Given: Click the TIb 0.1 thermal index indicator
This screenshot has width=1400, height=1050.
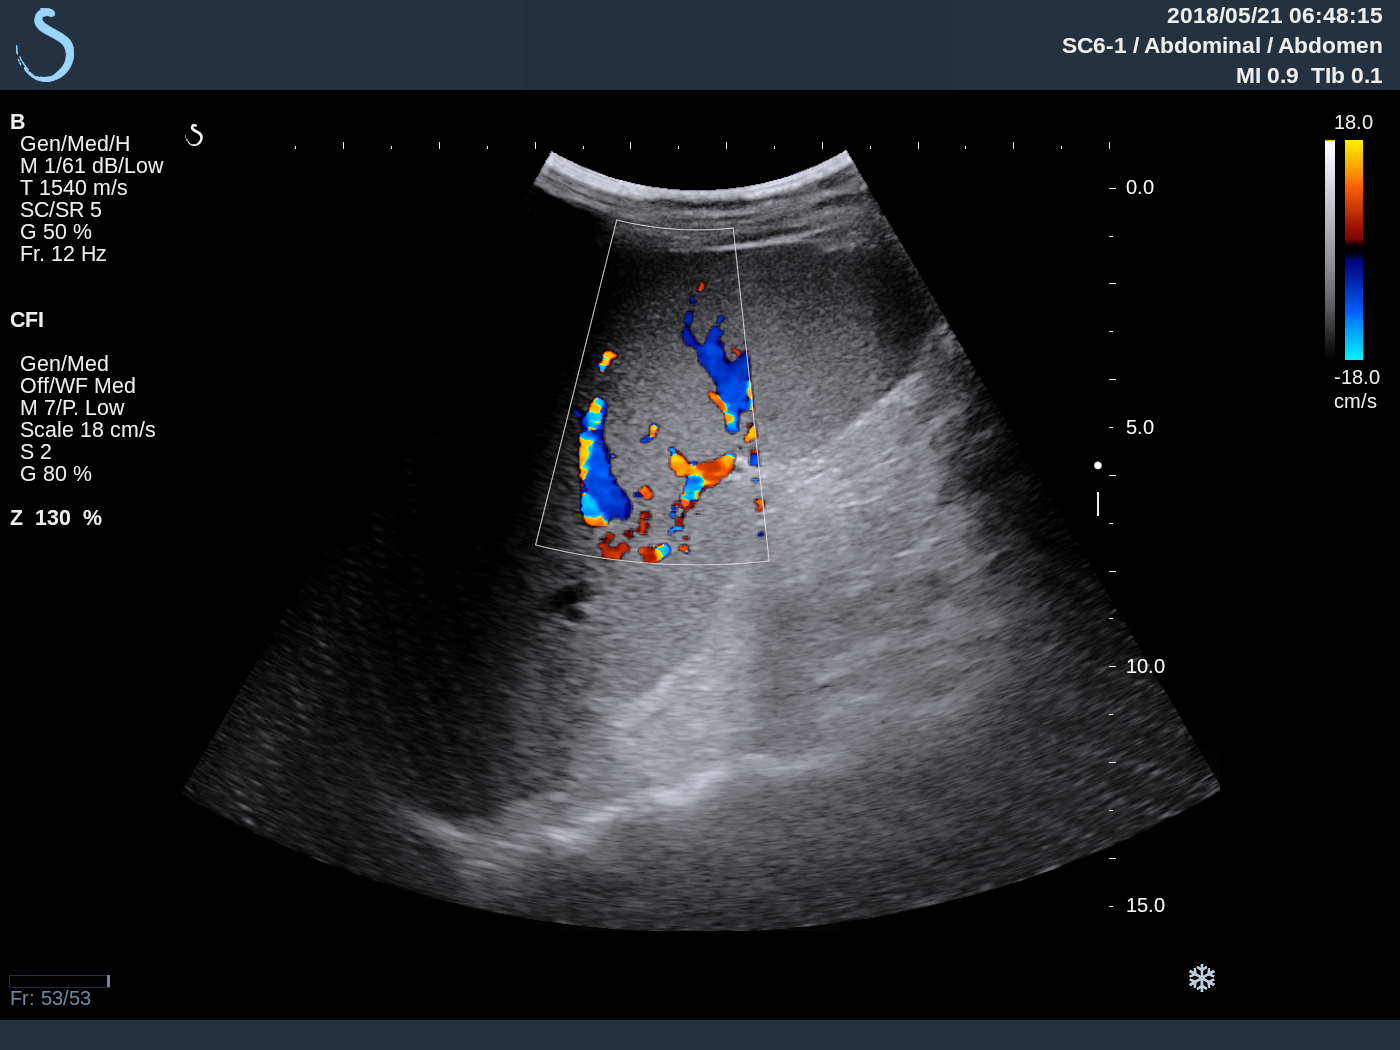Looking at the screenshot, I should point(1346,75).
